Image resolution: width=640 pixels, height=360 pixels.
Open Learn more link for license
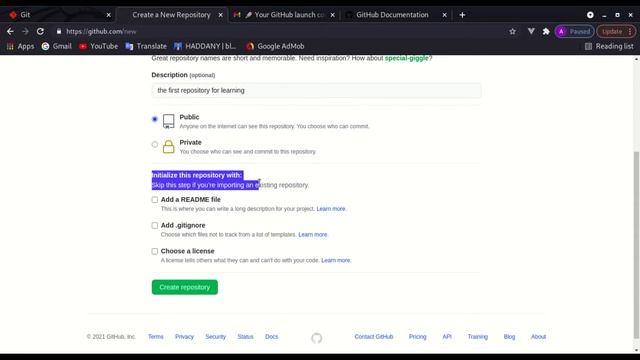coord(336,260)
